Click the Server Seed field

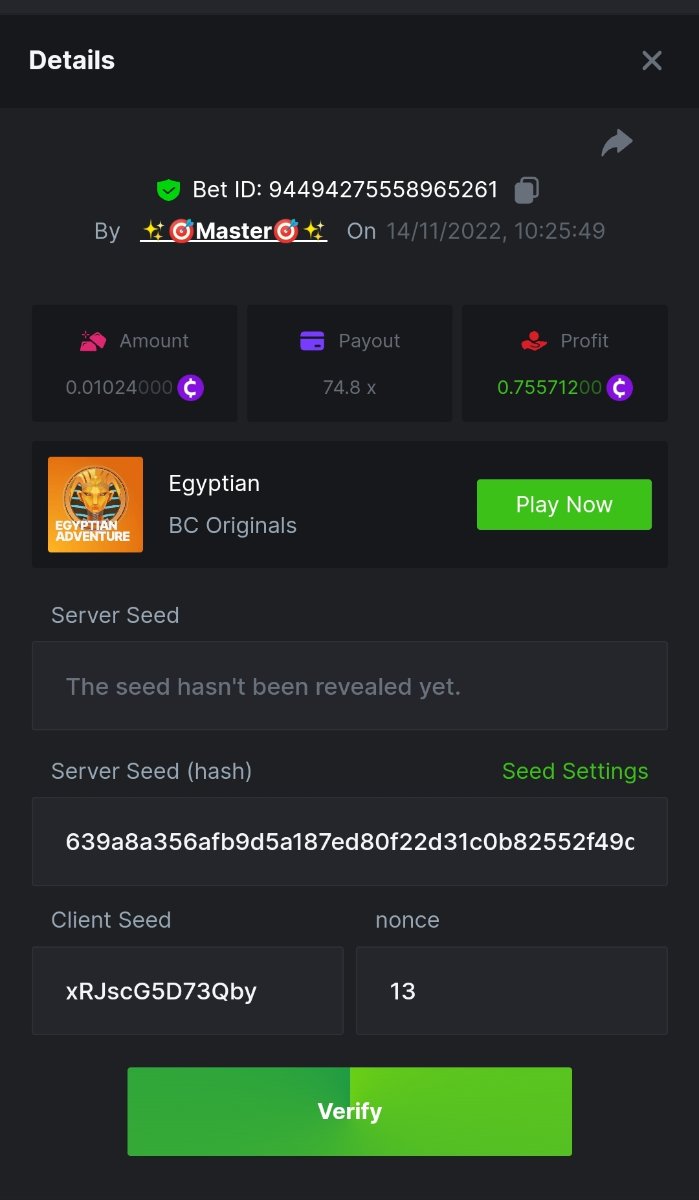(350, 686)
